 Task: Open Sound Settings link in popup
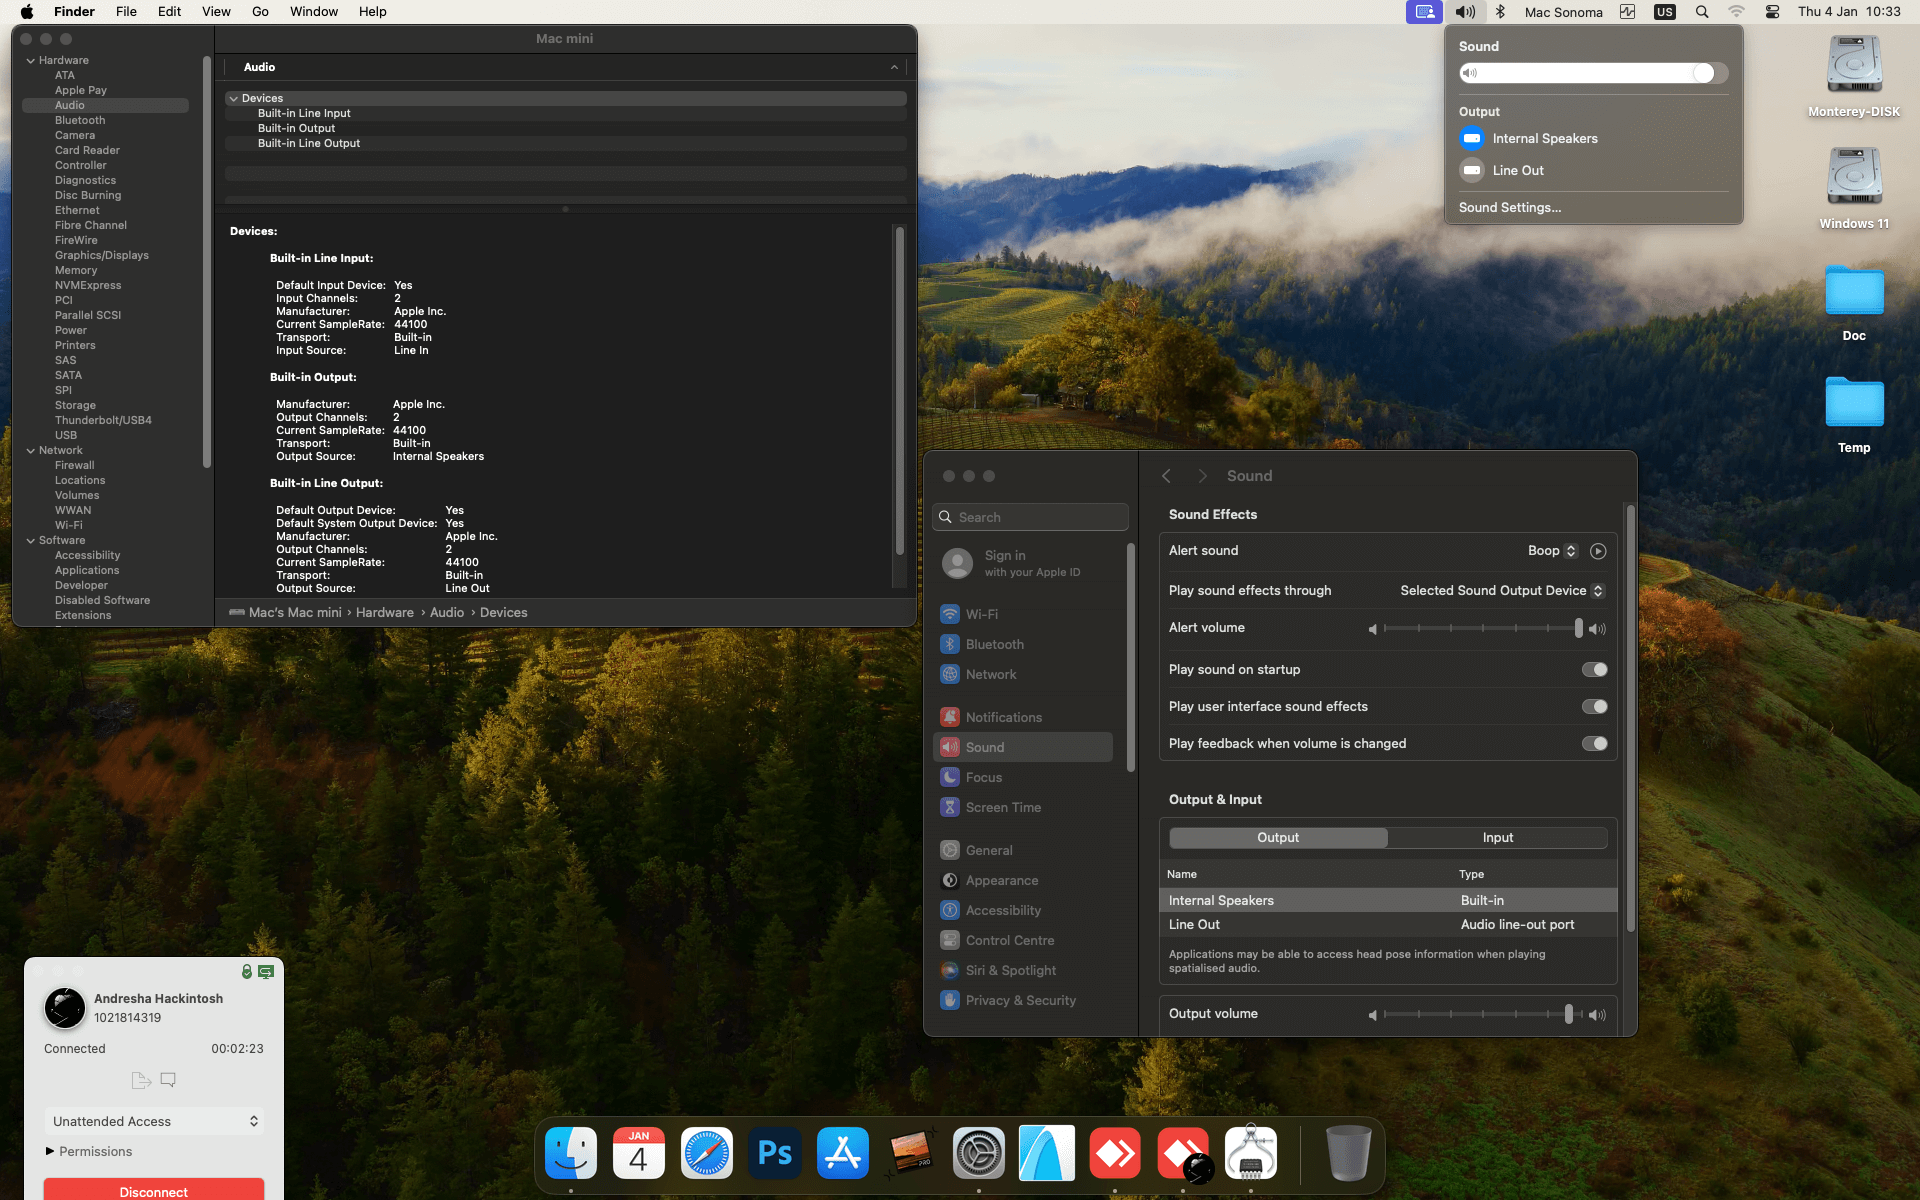click(x=1509, y=208)
